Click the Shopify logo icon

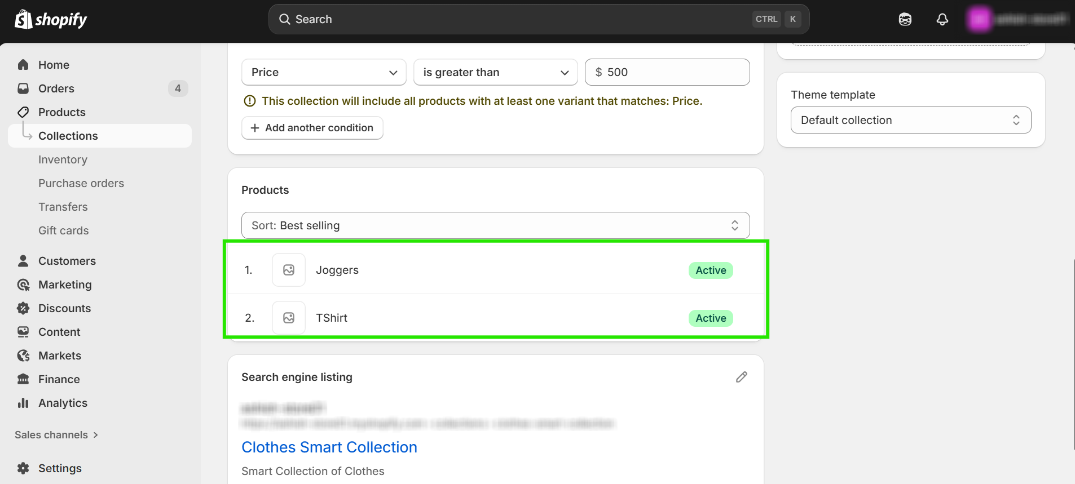tap(22, 19)
